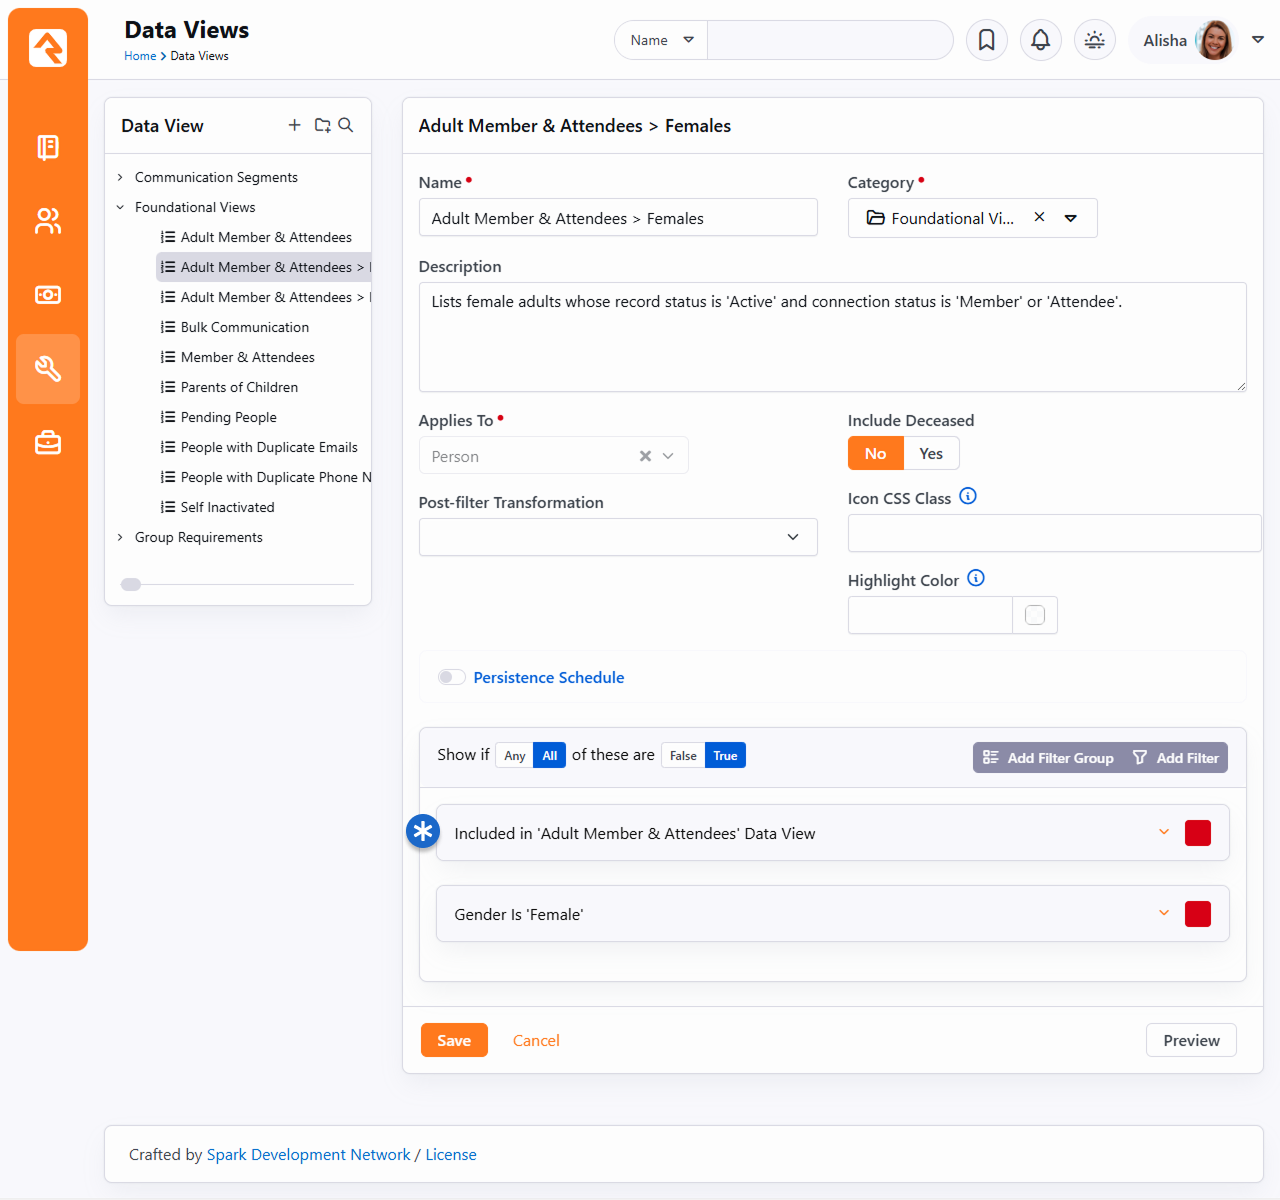Select the Any filter option
This screenshot has height=1200, width=1280.
[x=515, y=756]
